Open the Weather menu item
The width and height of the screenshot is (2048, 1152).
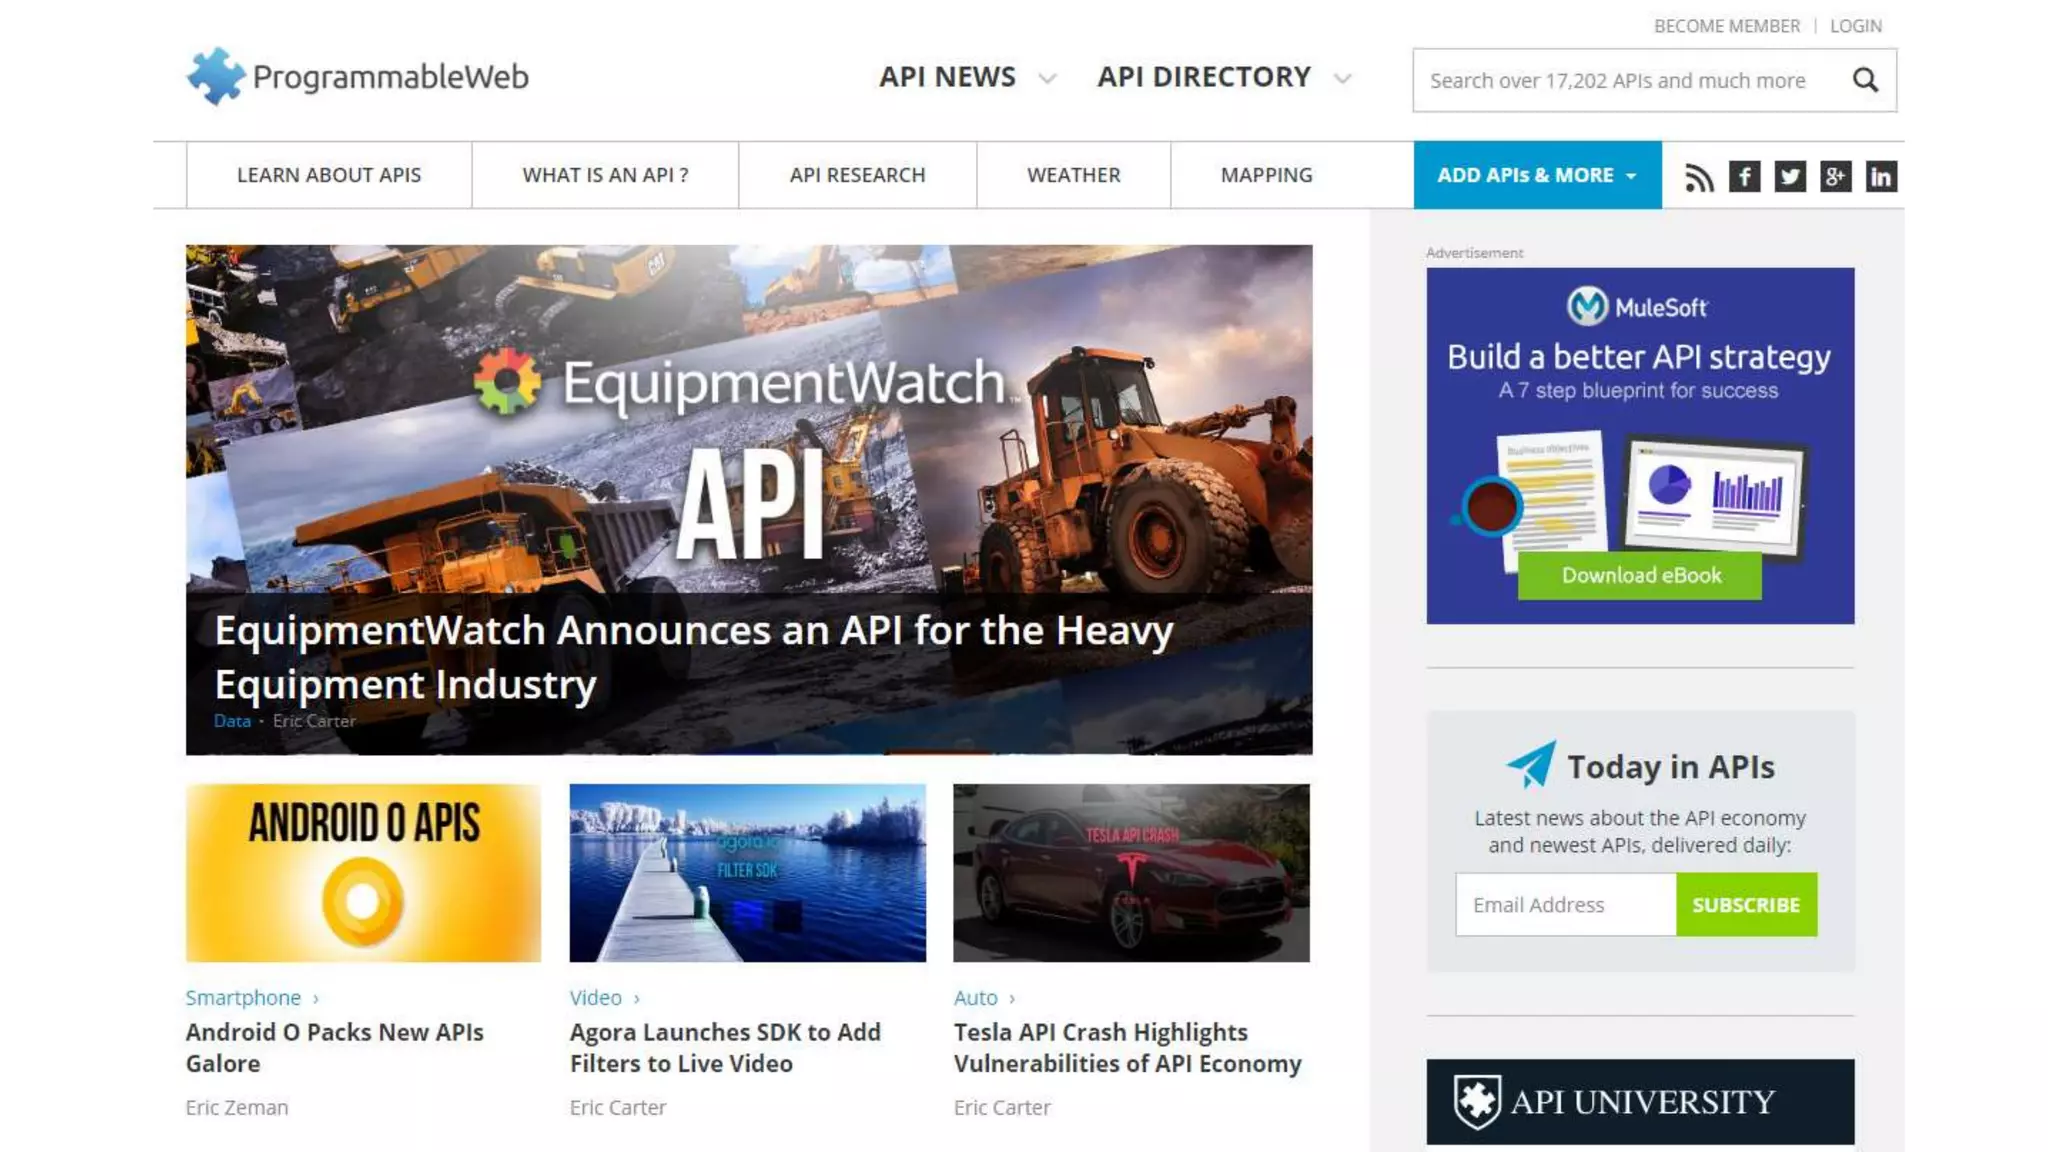tap(1073, 175)
